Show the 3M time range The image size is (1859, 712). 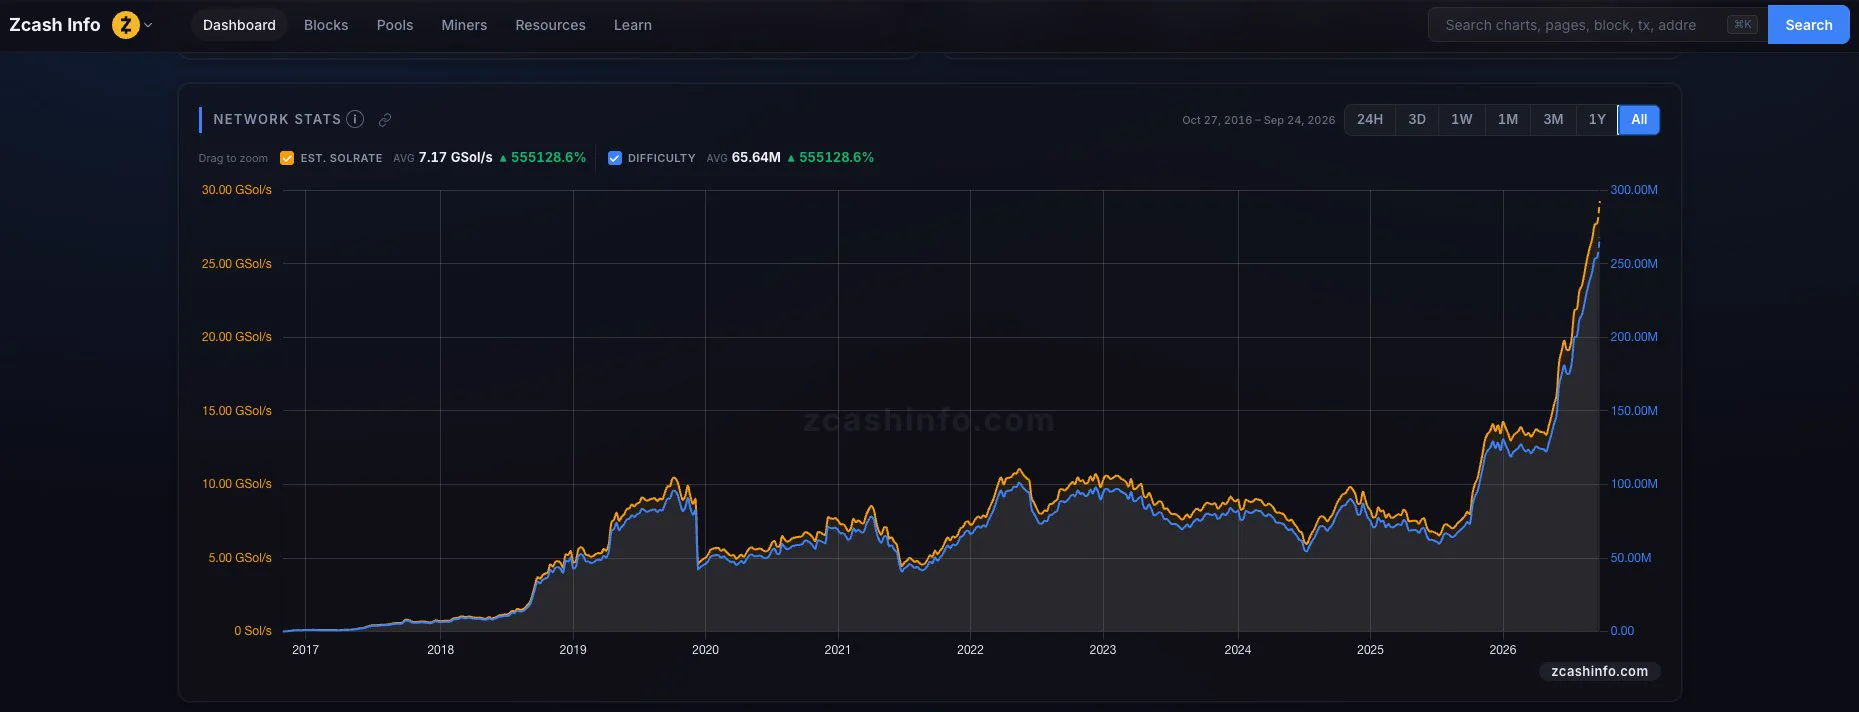coord(1553,120)
